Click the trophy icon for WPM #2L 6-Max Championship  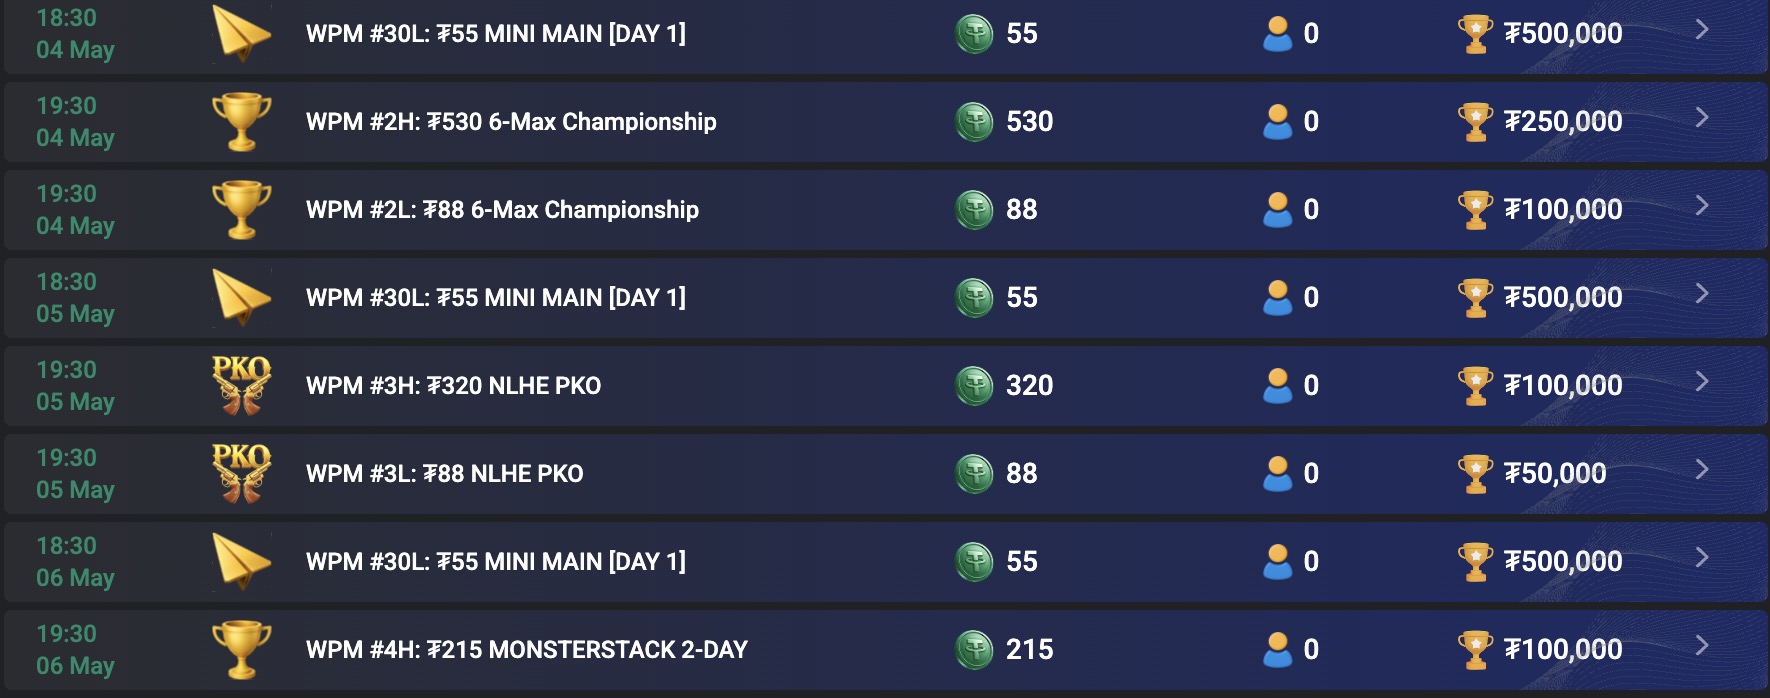pos(240,209)
